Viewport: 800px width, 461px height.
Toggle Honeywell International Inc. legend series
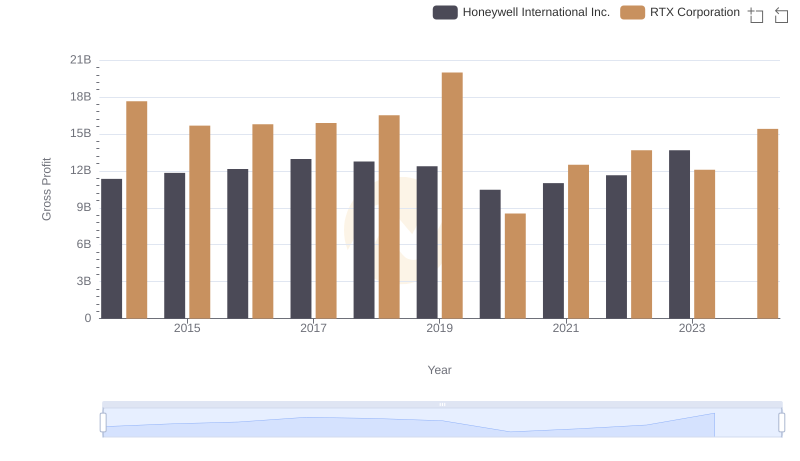tap(521, 12)
